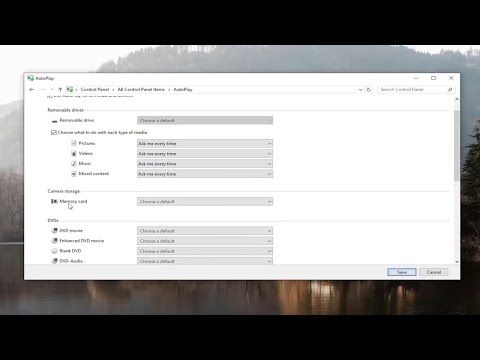Click the Blank DVD disc icon
The height and width of the screenshot is (360, 480).
tap(54, 251)
